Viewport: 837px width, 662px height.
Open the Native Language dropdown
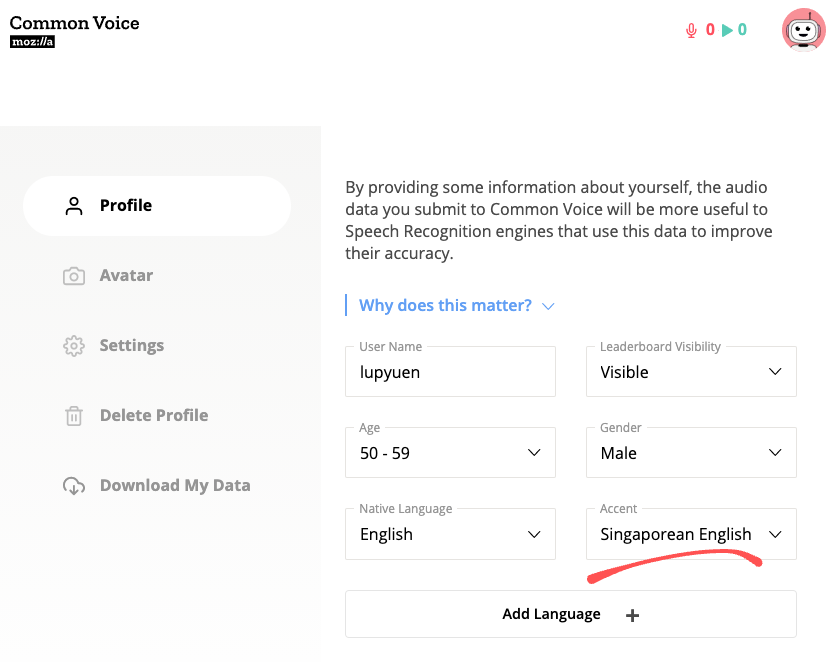[450, 534]
